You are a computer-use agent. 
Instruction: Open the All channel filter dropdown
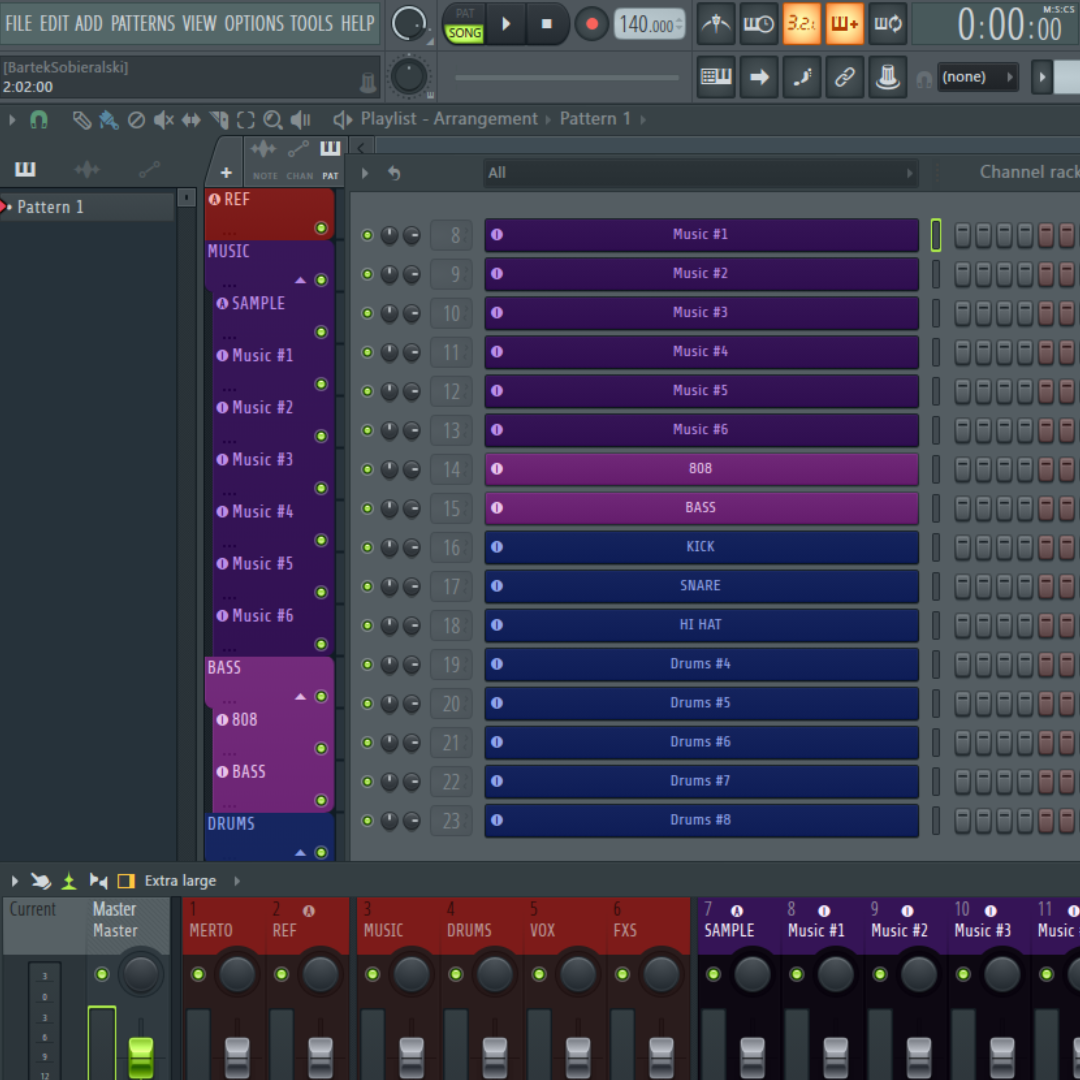701,173
